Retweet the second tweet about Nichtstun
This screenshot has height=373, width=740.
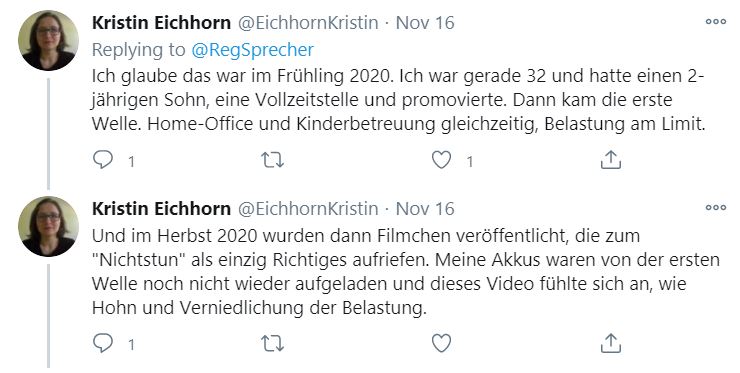pos(273,344)
